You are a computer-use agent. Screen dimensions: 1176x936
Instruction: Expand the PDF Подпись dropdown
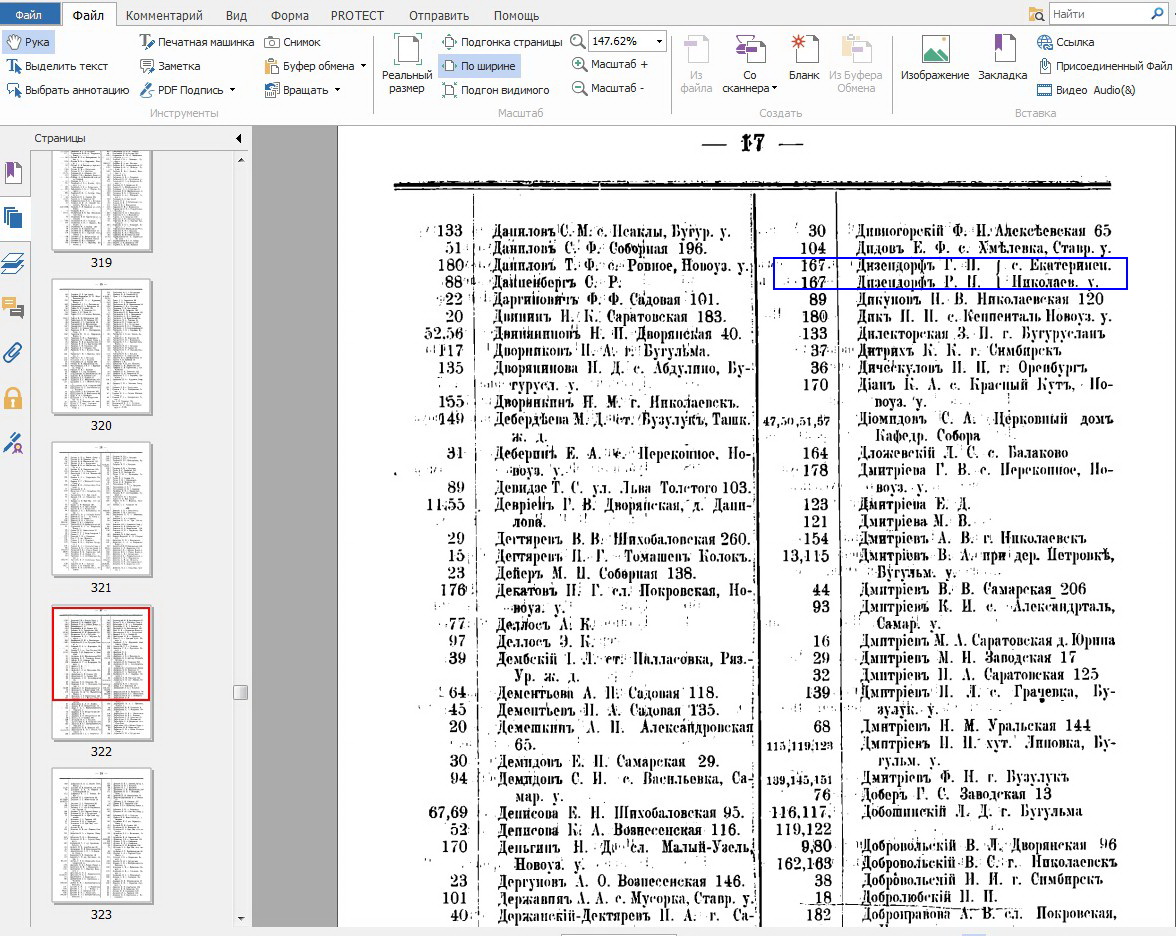232,90
